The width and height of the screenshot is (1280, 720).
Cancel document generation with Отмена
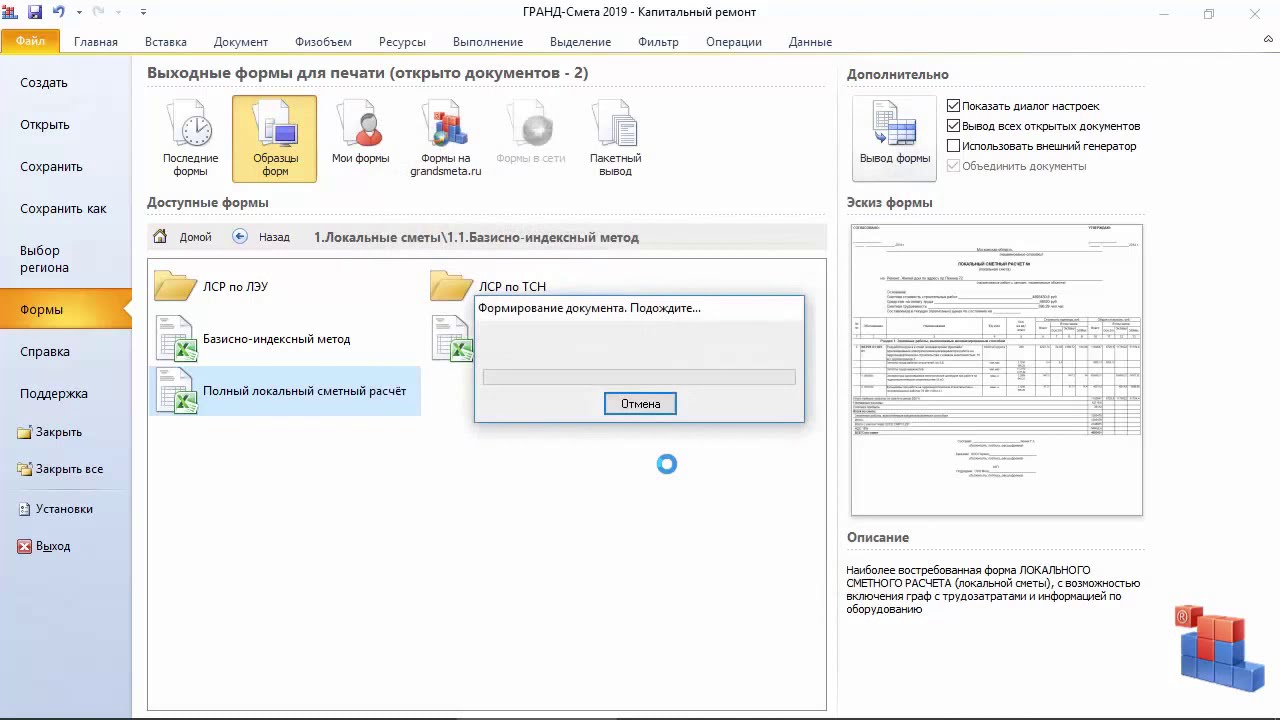[640, 403]
